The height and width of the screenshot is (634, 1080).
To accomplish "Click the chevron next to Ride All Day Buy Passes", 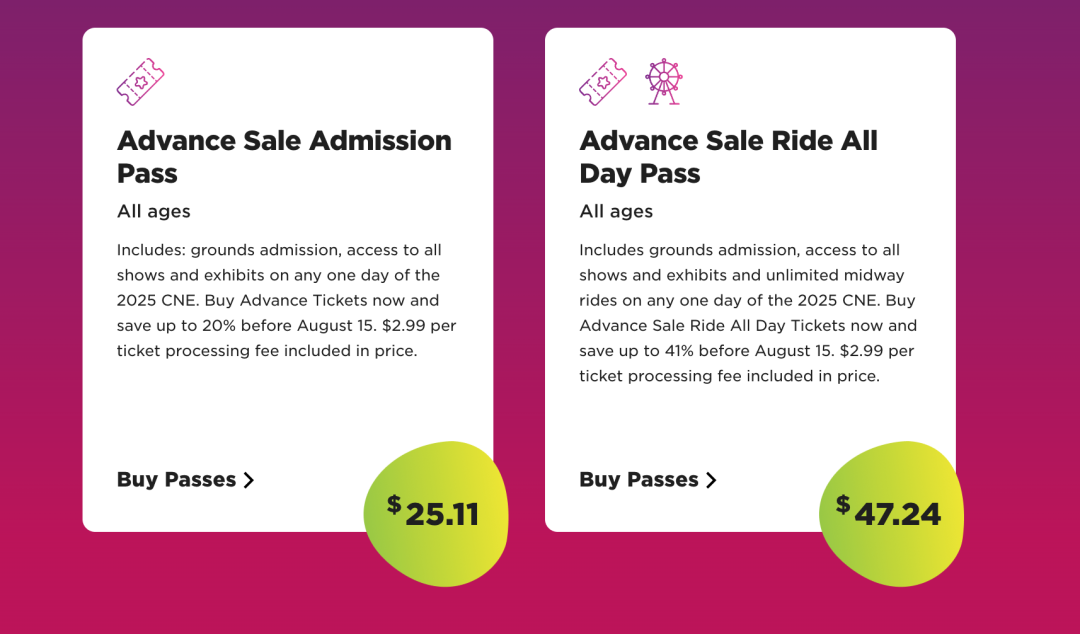I will tap(712, 480).
